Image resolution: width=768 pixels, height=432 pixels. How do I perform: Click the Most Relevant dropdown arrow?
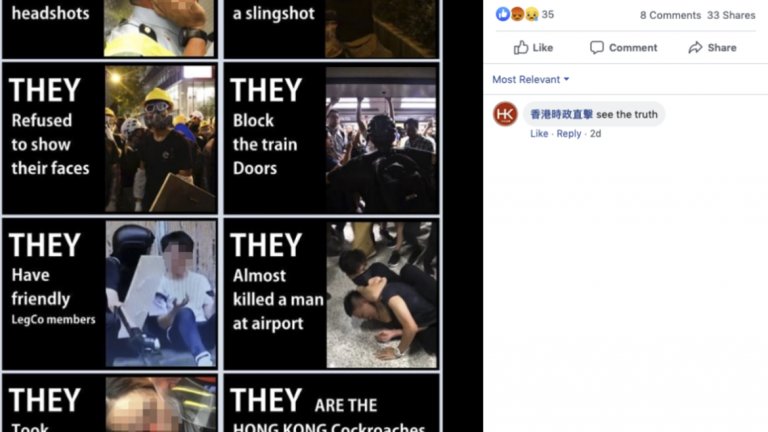pos(566,79)
